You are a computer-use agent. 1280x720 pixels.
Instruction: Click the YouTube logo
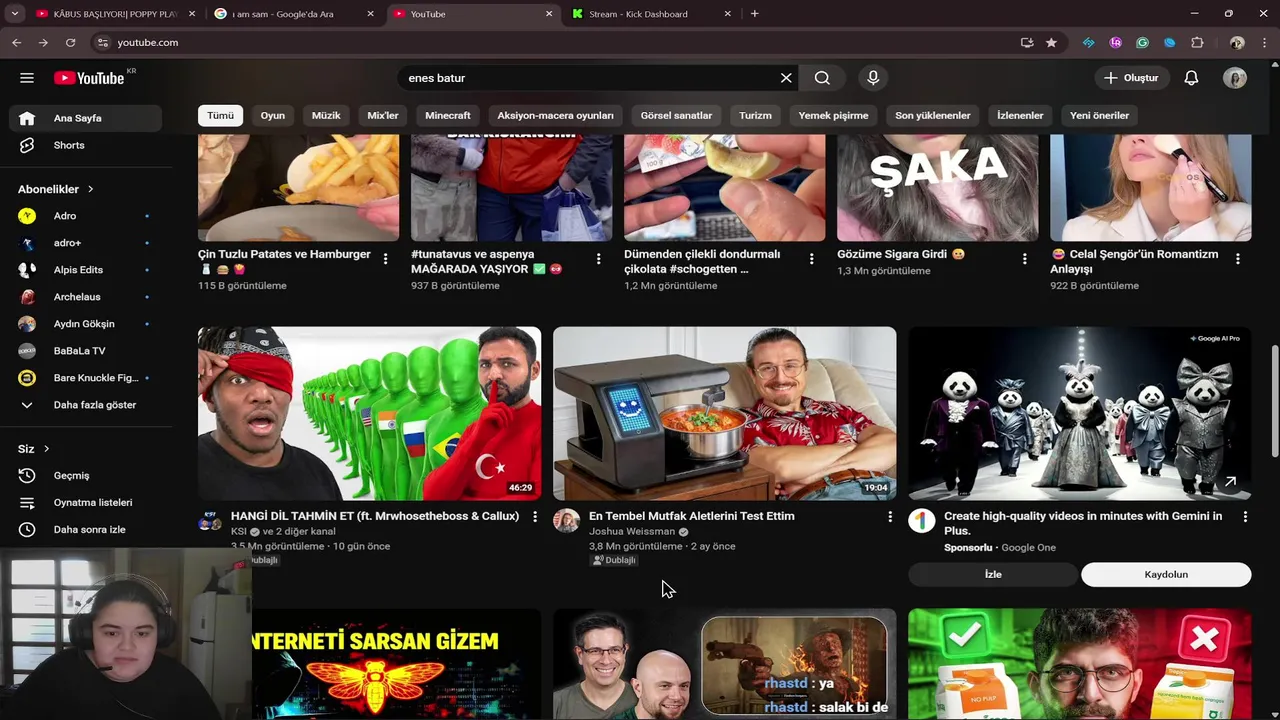coord(89,78)
